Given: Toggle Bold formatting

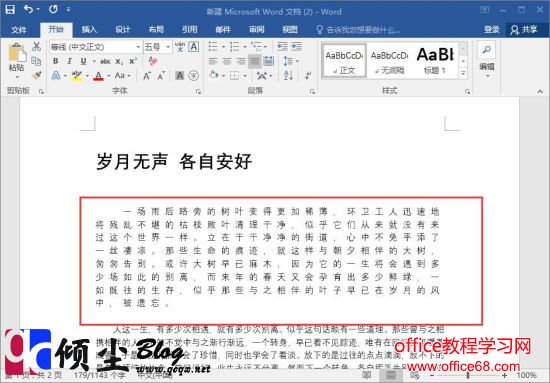Looking at the screenshot, I should point(55,61).
